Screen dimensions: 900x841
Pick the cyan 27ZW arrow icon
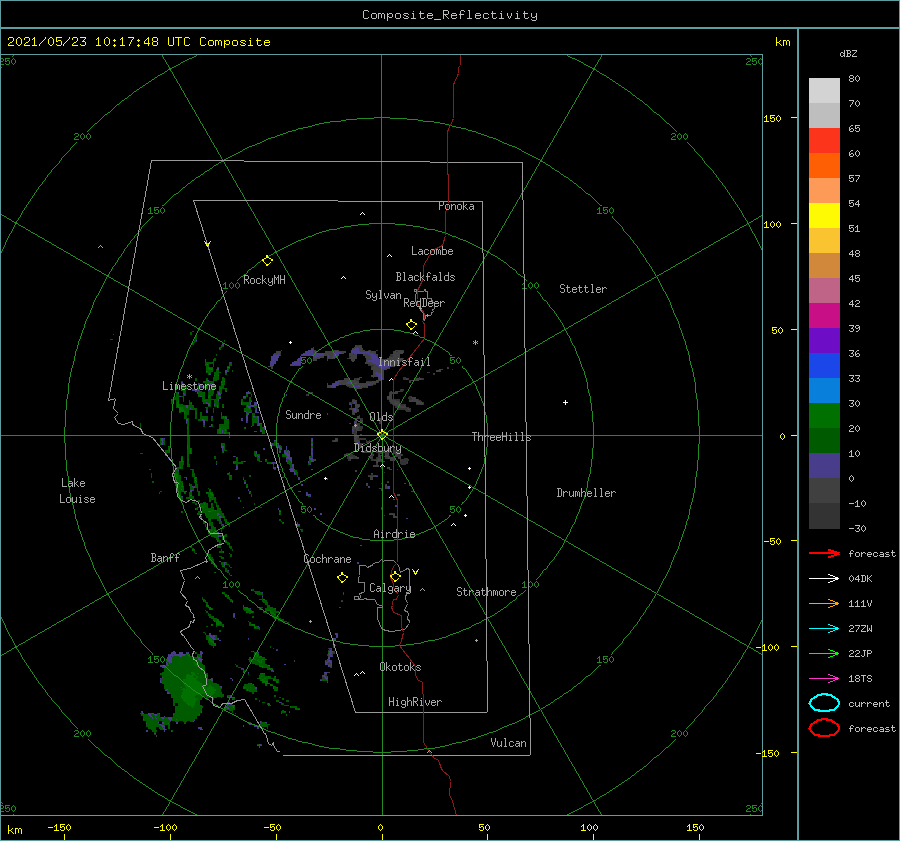tap(824, 629)
